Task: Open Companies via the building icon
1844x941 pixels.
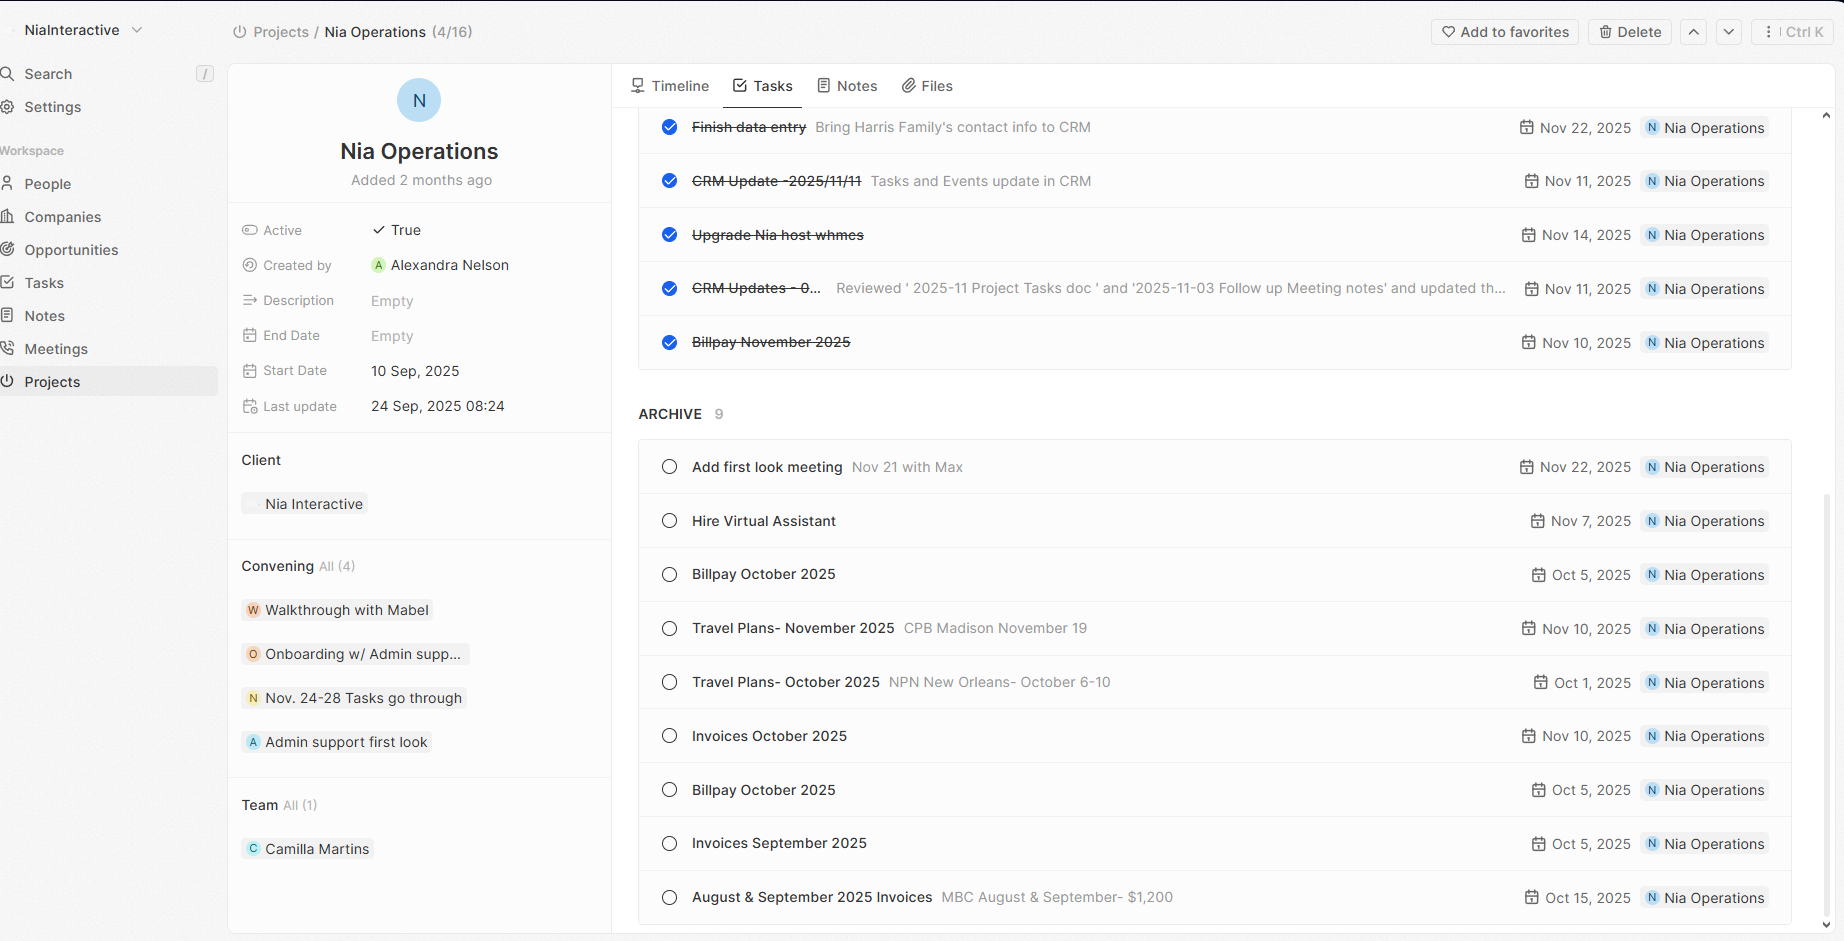Action: [x=7, y=217]
